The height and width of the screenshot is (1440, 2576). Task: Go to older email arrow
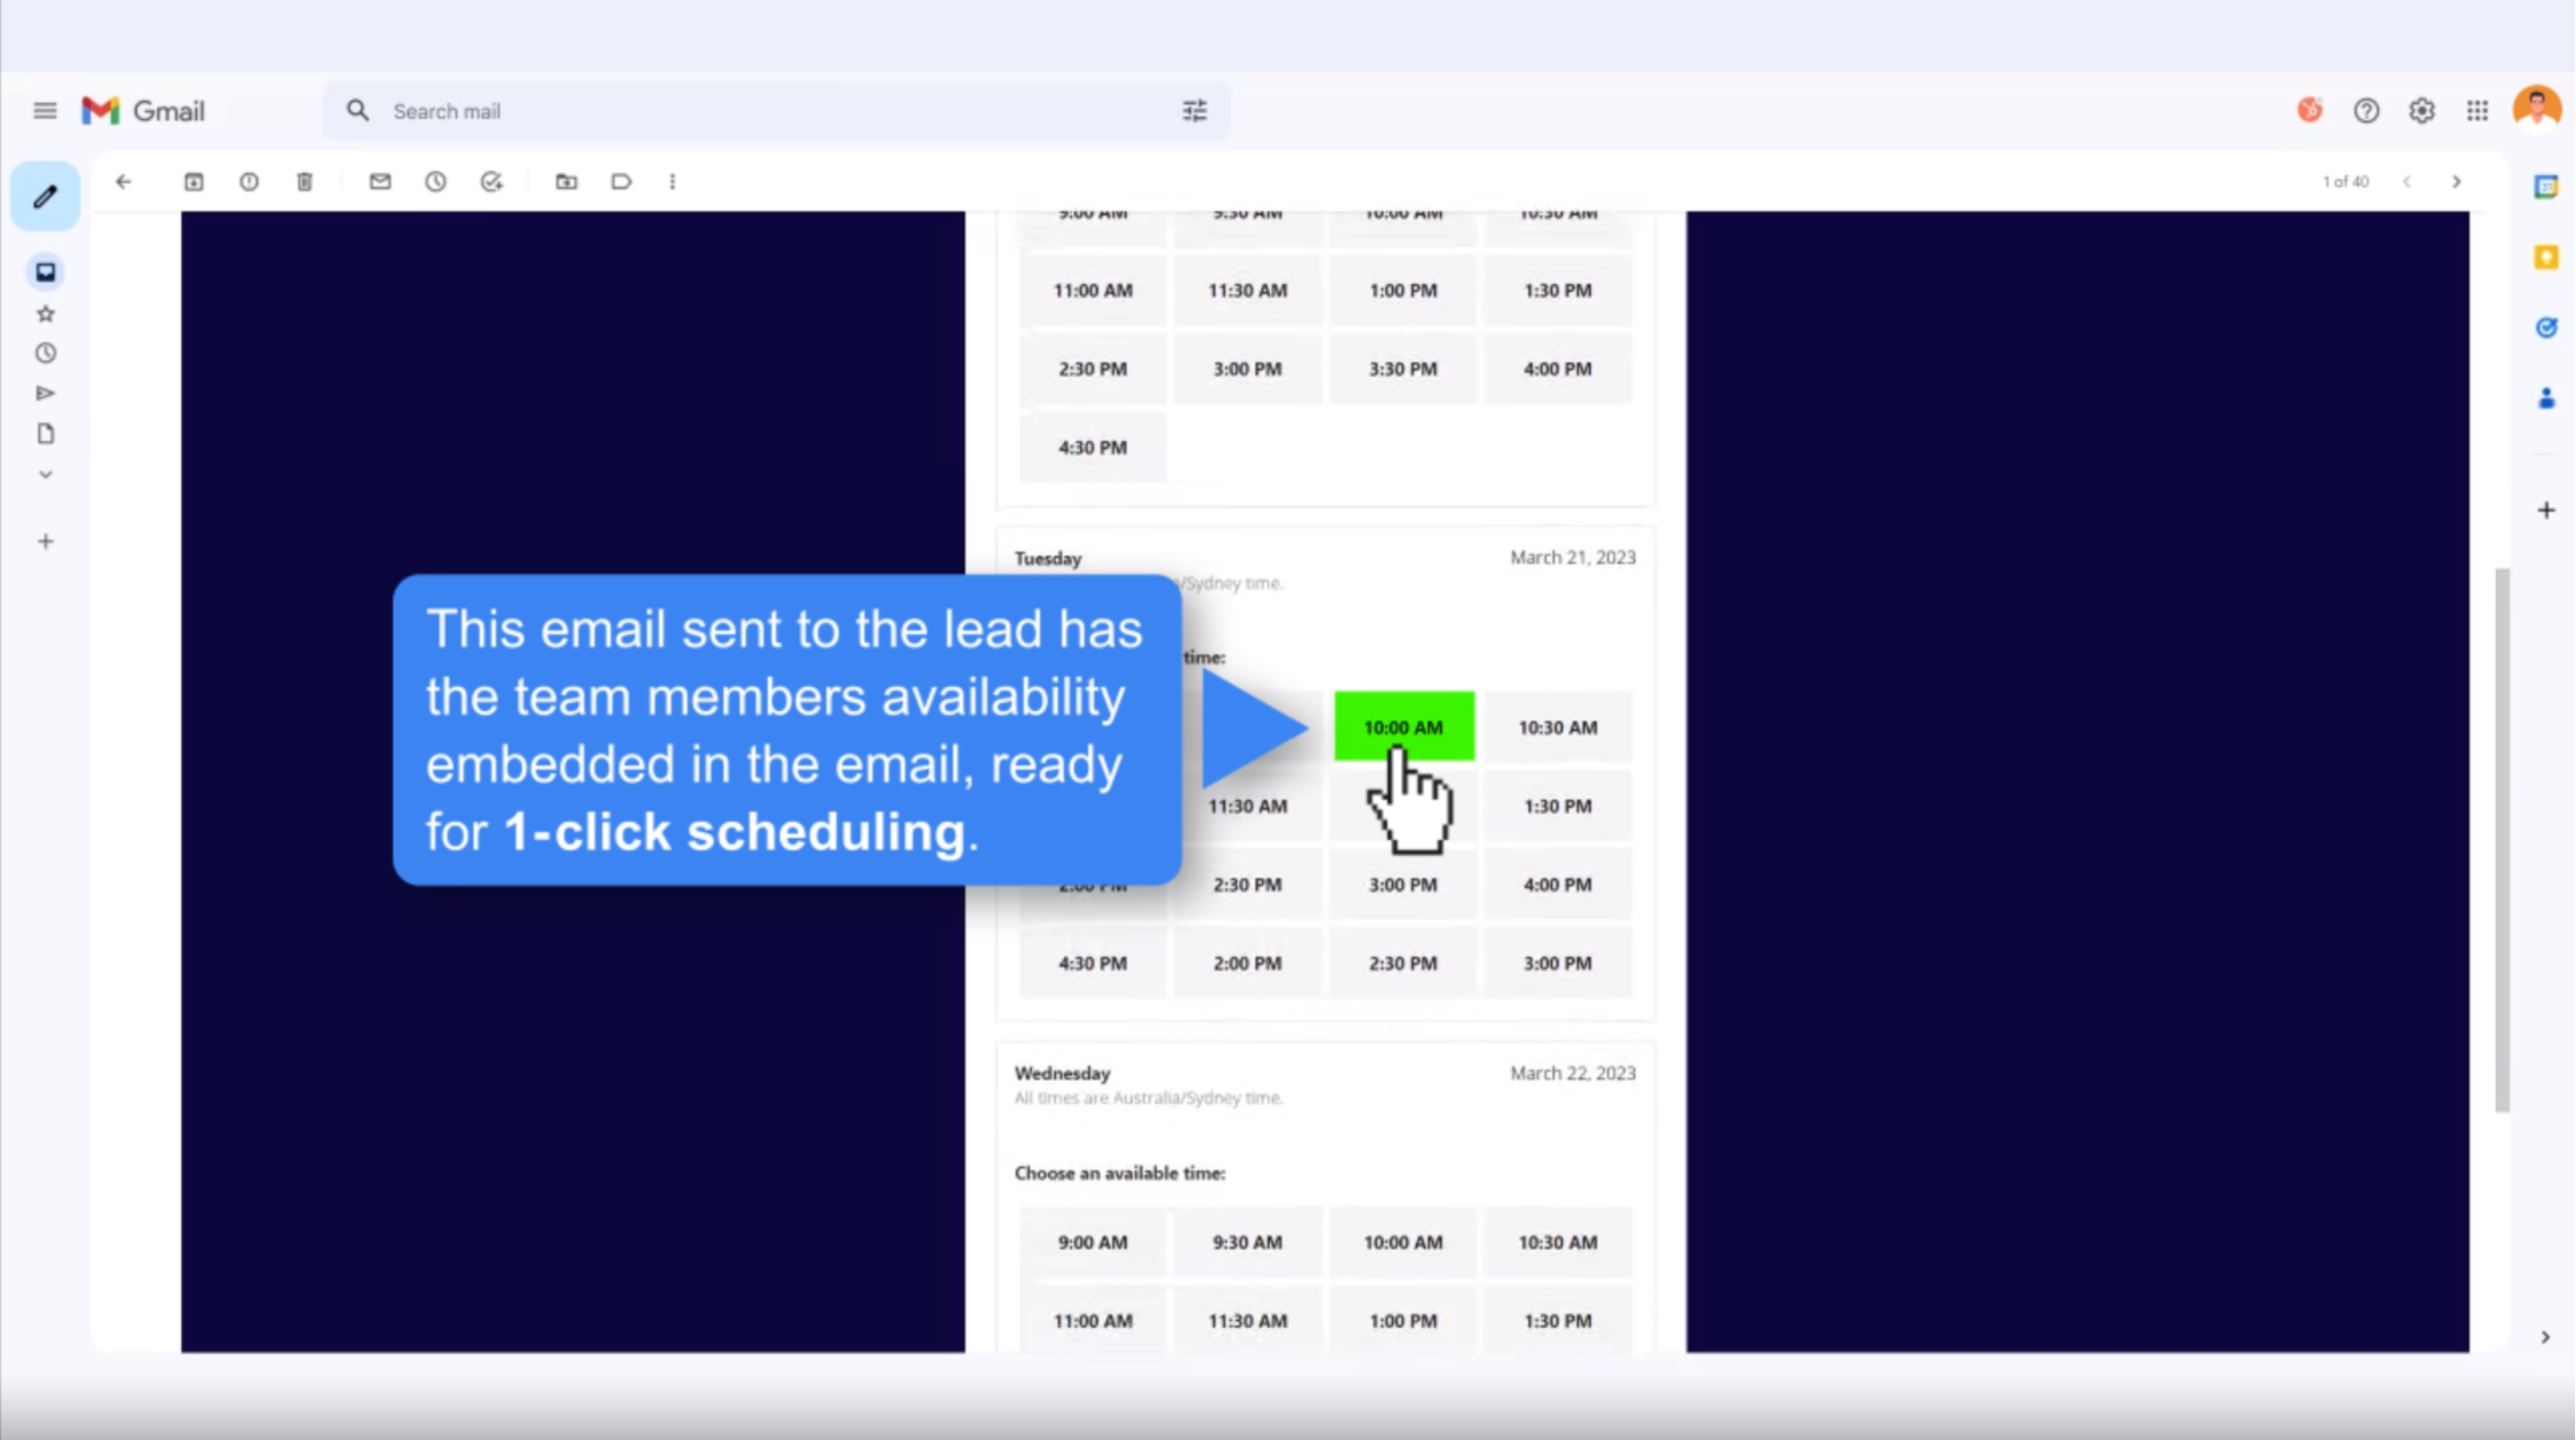pyautogui.click(x=2457, y=182)
